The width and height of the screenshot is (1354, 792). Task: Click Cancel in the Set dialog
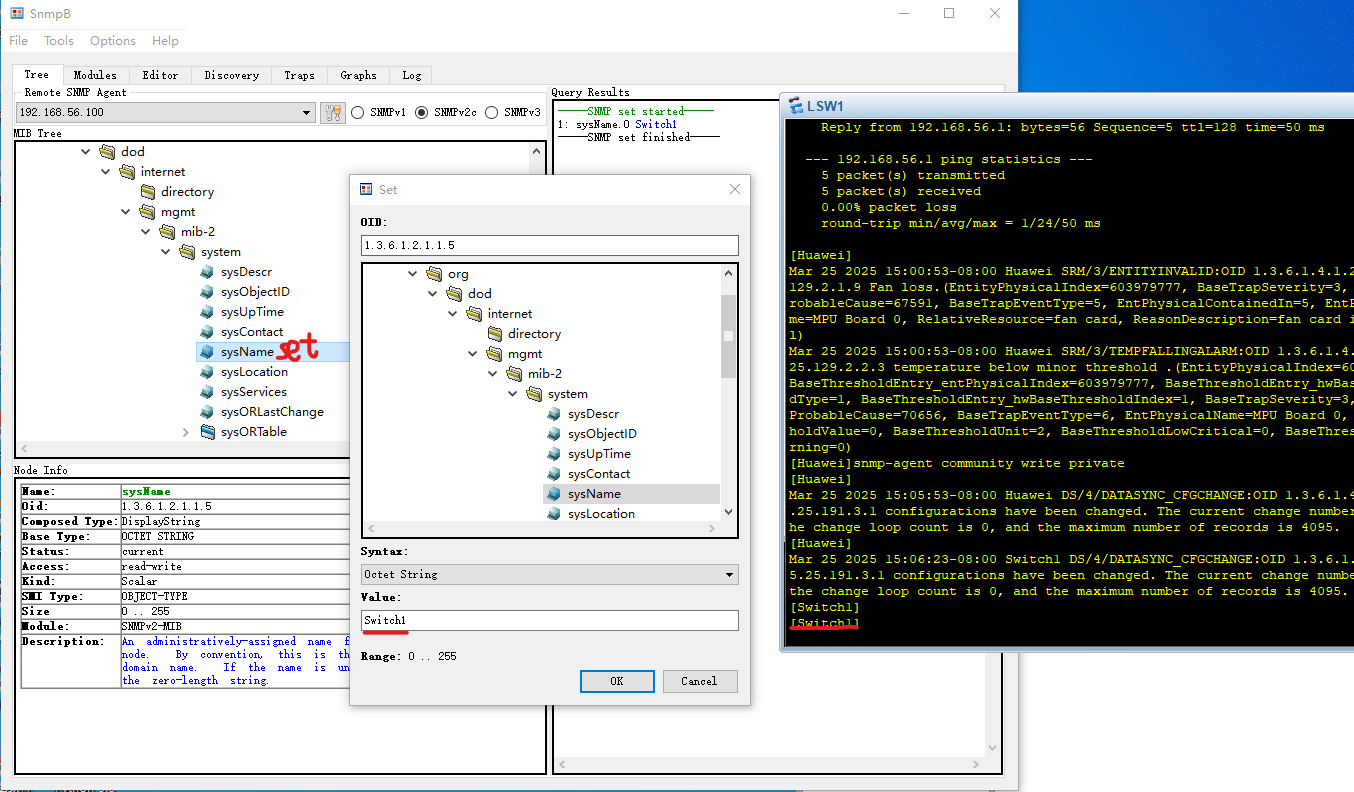tap(699, 681)
